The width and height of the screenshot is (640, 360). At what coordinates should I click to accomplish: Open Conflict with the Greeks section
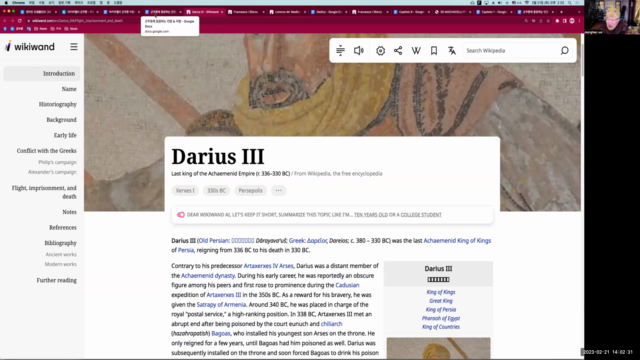tap(47, 151)
